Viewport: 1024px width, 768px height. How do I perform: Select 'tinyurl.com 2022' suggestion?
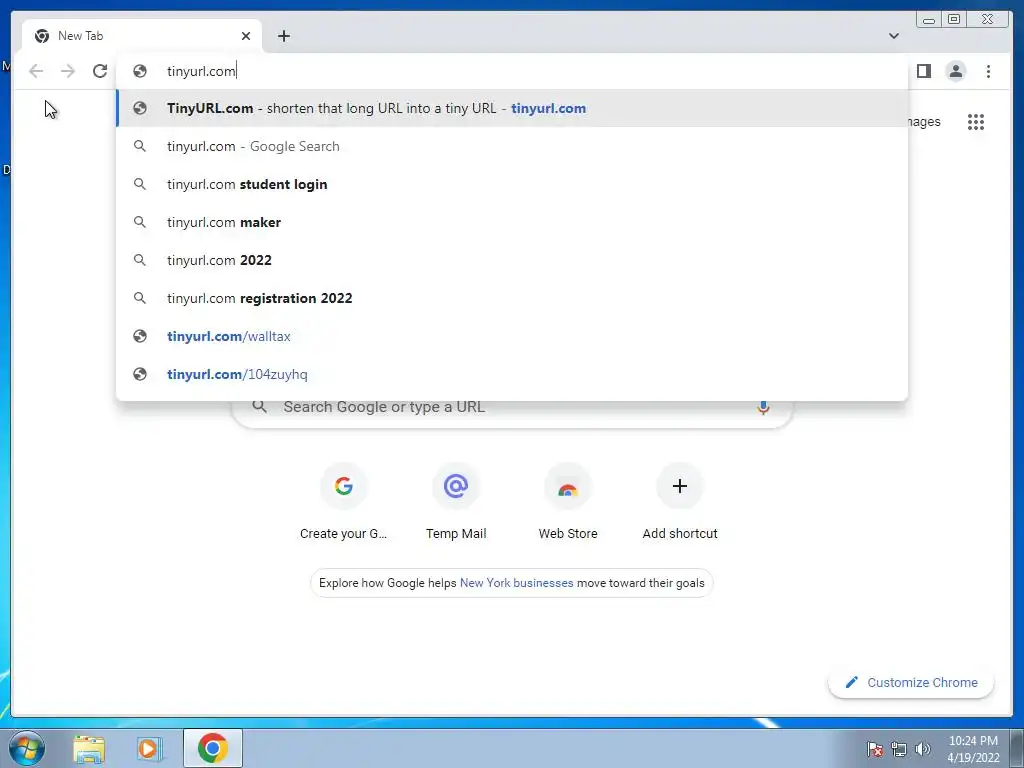click(x=512, y=260)
